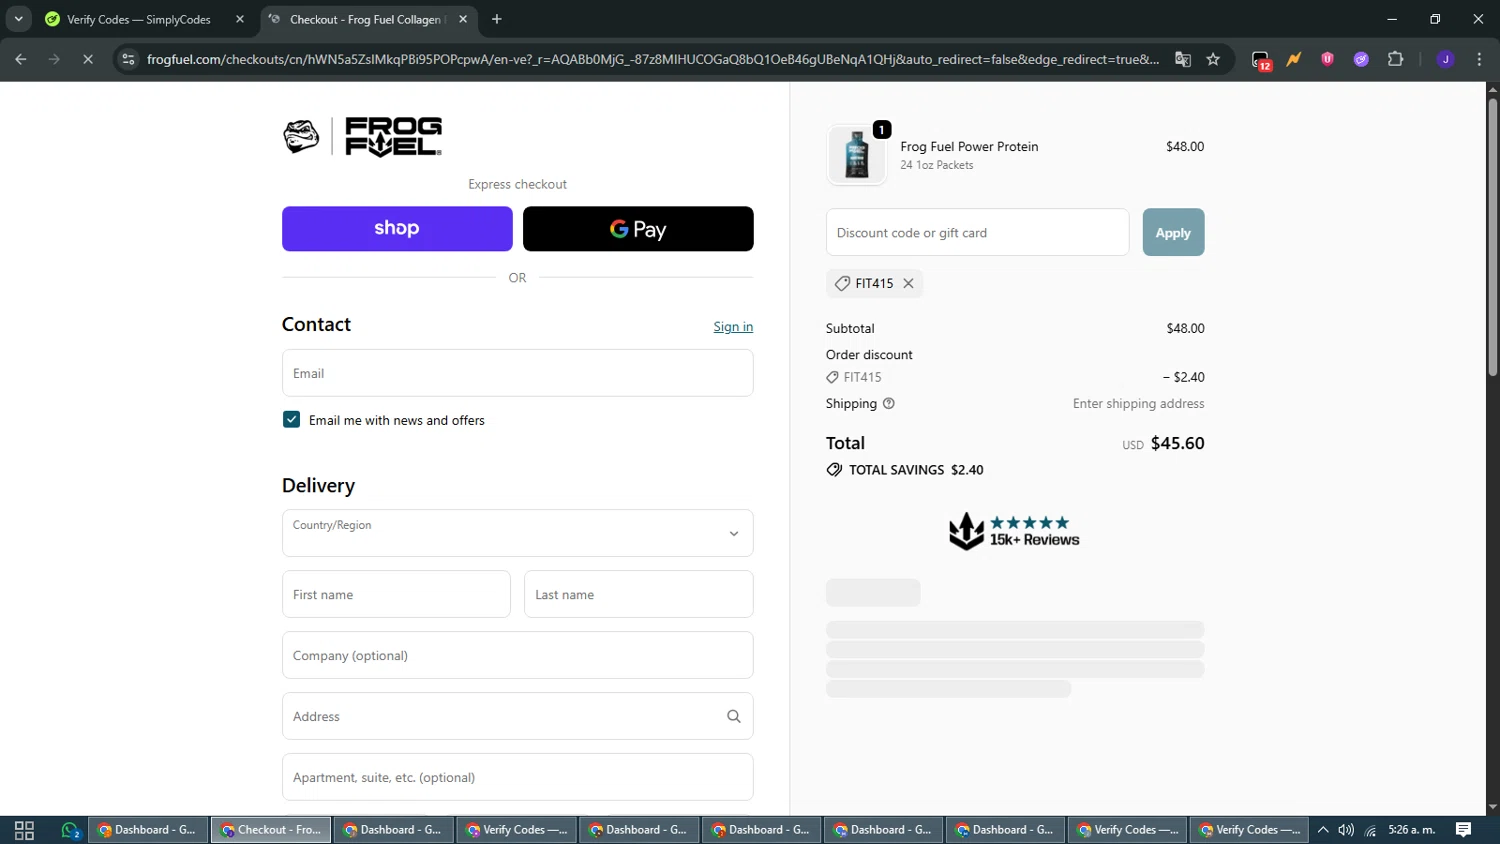Click the Last name field
Screen dimensions: 1500x844
tap(639, 594)
